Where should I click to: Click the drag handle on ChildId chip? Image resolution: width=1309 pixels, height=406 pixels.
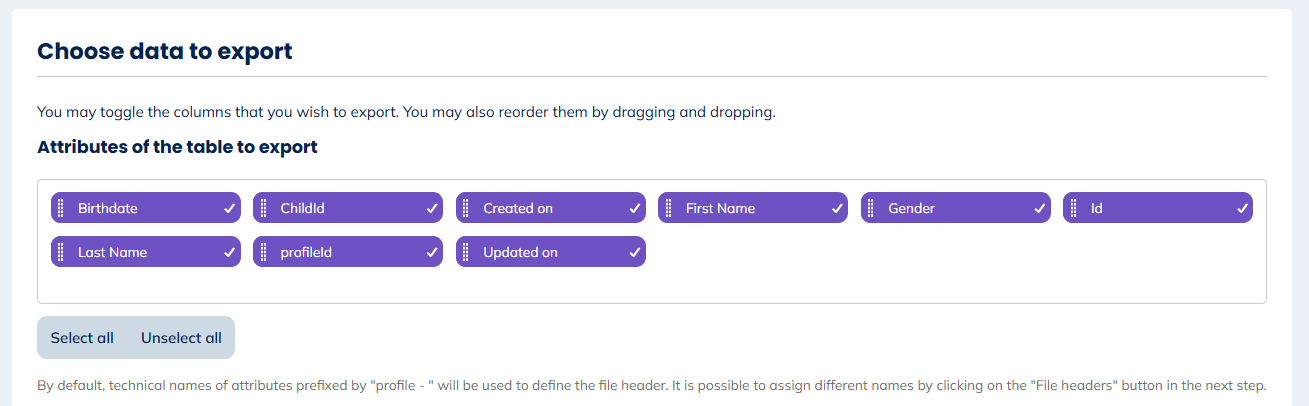263,208
